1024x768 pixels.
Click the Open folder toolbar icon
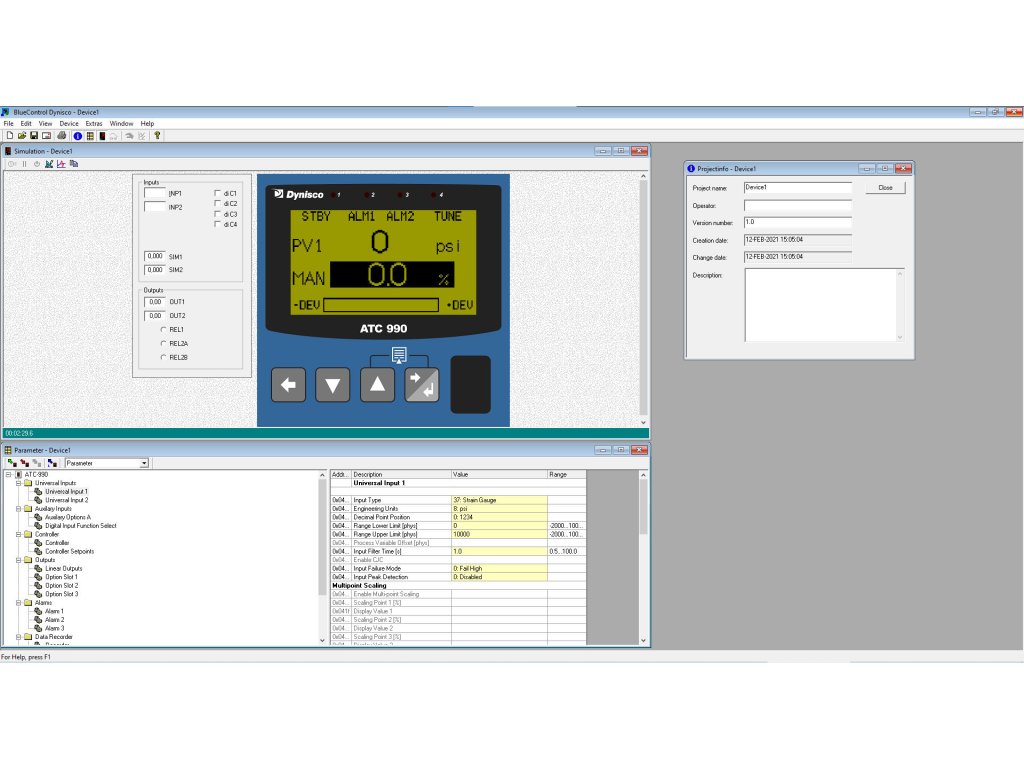click(22, 136)
